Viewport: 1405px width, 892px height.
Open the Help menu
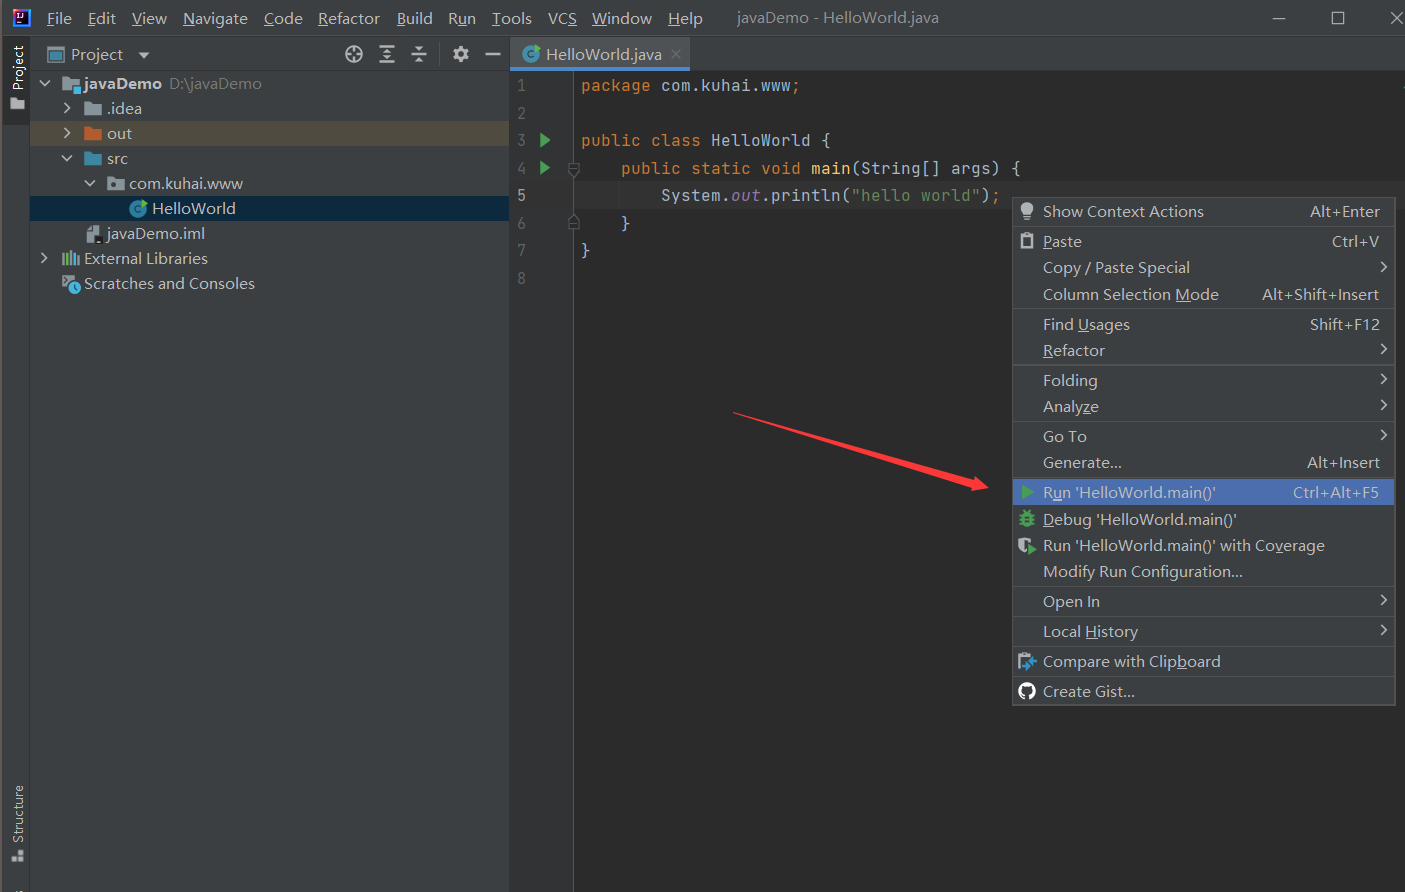point(685,18)
